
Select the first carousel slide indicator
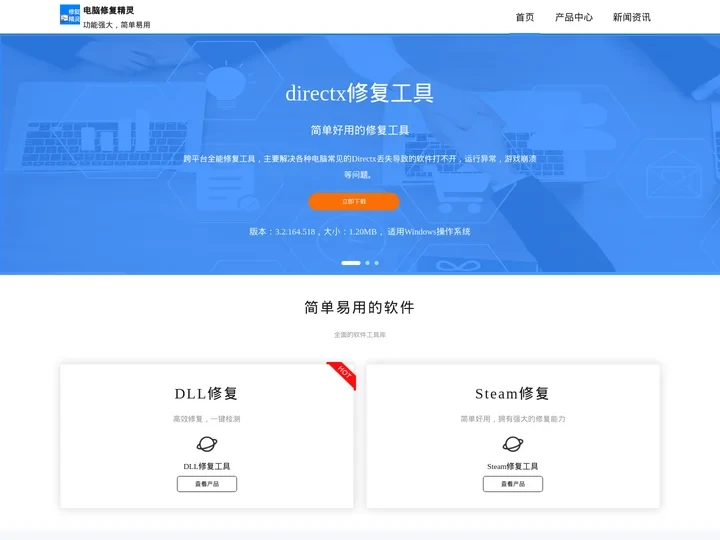(351, 263)
